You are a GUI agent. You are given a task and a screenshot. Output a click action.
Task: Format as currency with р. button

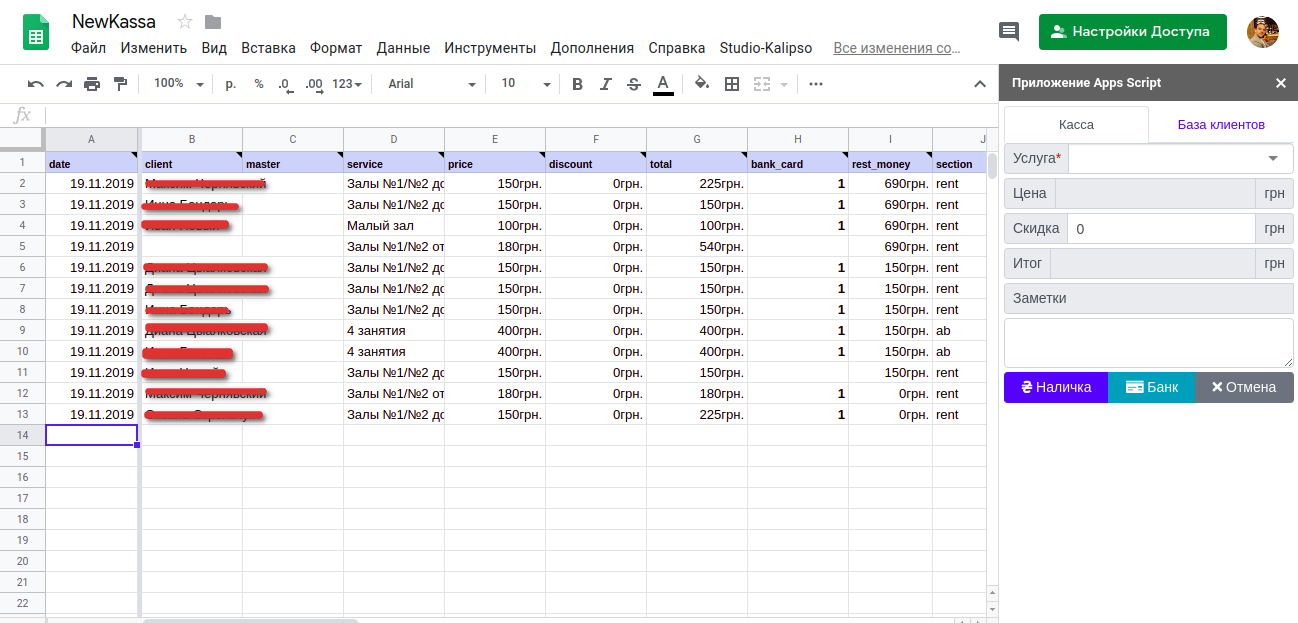pyautogui.click(x=231, y=84)
